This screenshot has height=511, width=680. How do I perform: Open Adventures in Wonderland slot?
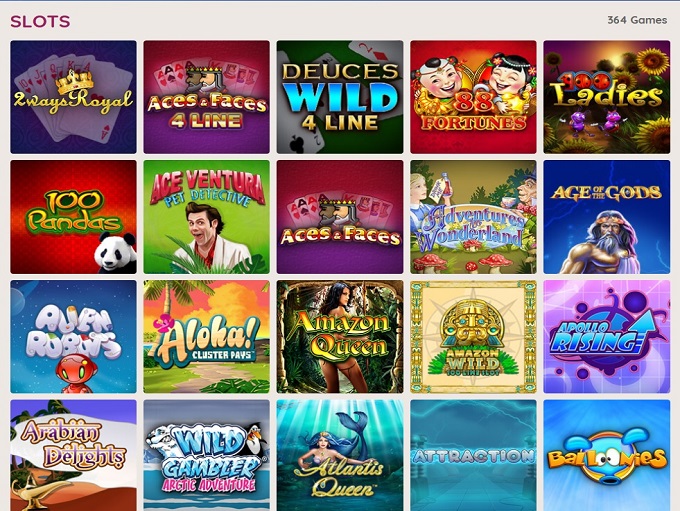coord(473,217)
